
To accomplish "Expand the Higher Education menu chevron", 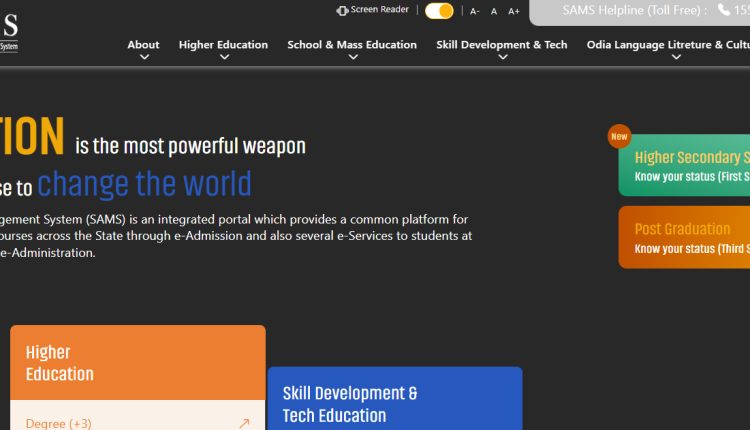I will [224, 58].
